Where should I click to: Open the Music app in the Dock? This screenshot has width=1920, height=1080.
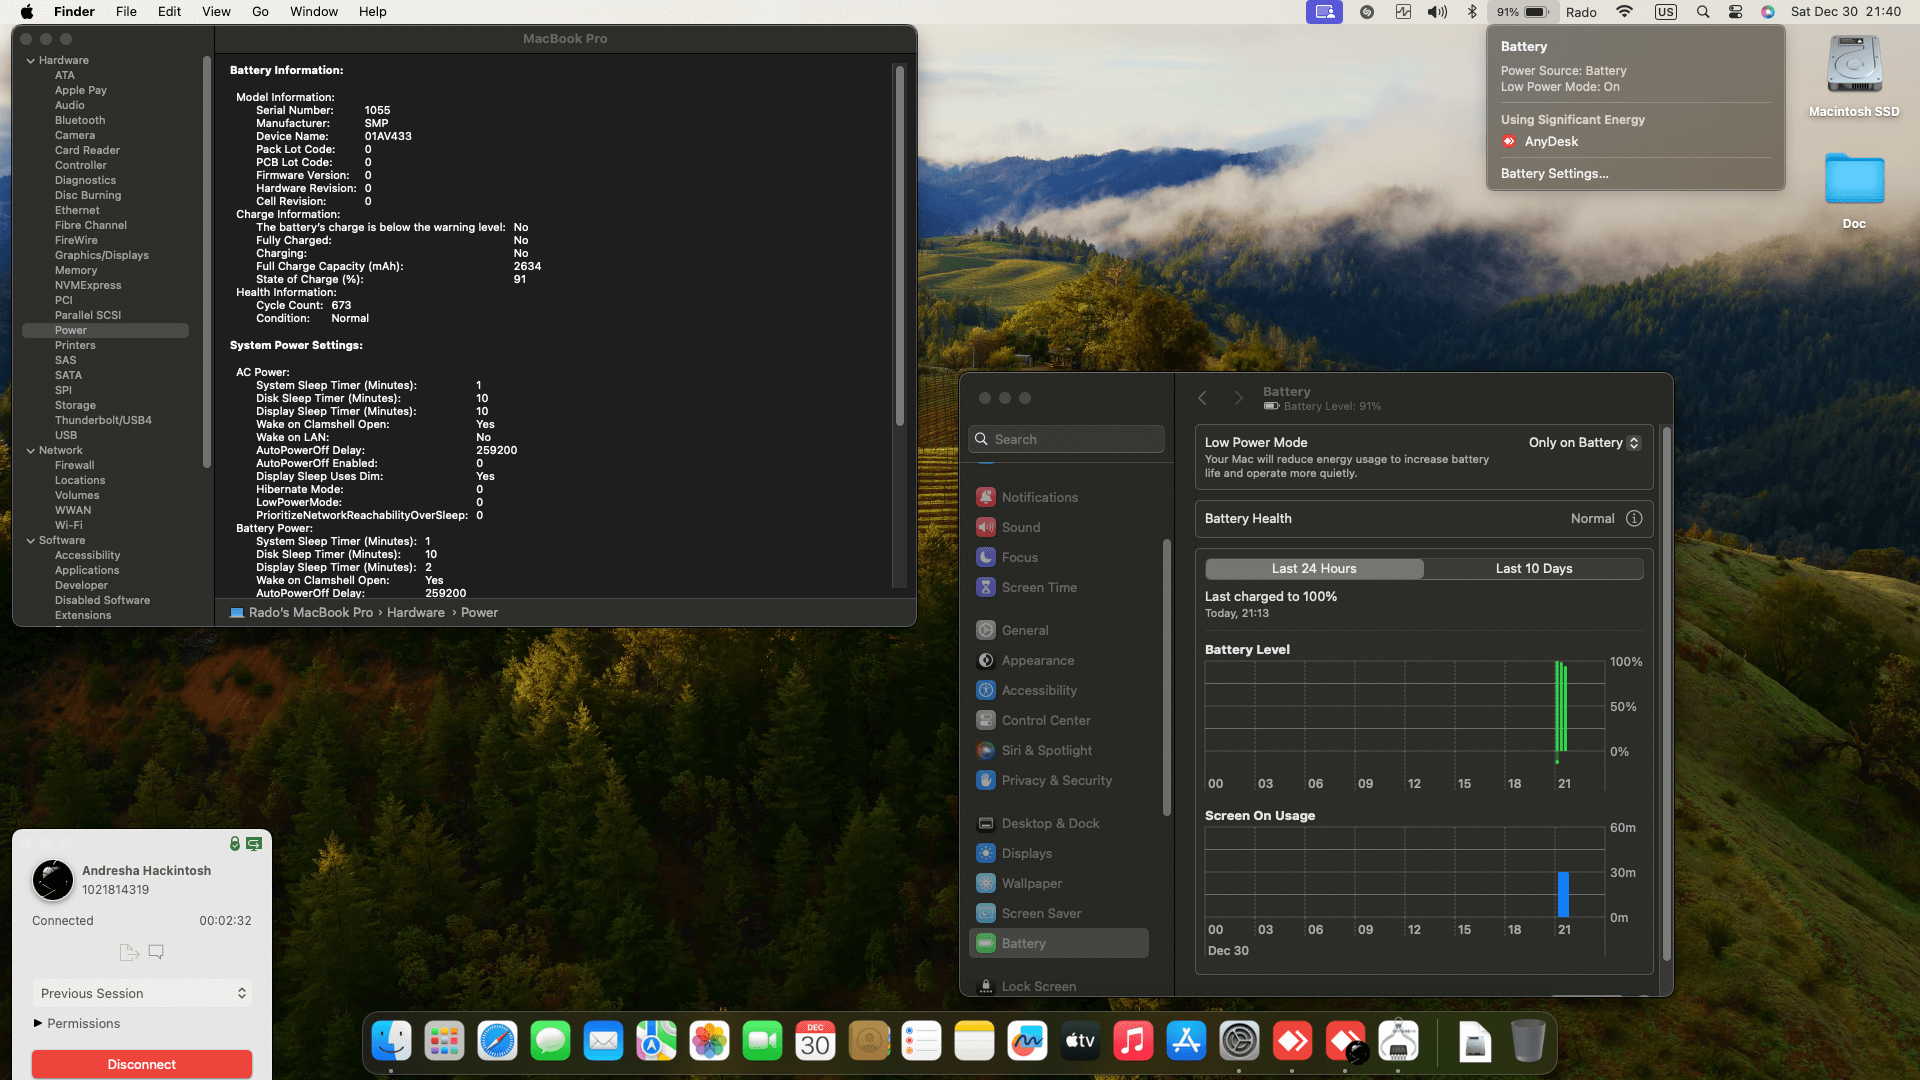click(1133, 1041)
